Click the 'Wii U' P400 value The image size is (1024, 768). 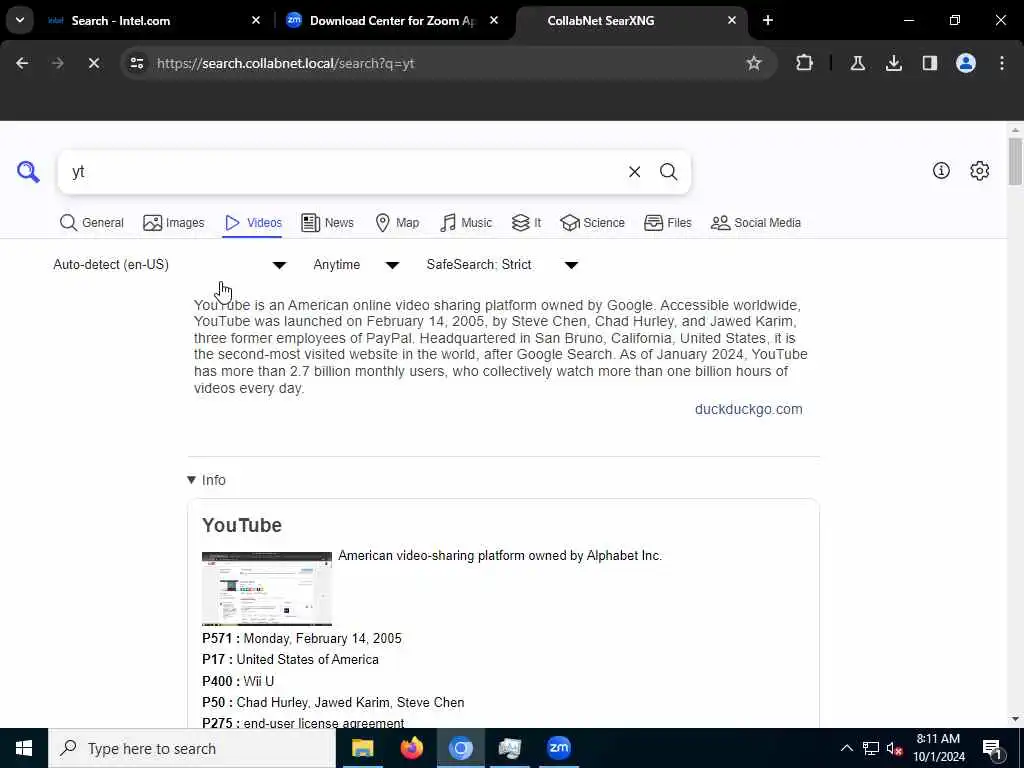pyautogui.click(x=259, y=681)
